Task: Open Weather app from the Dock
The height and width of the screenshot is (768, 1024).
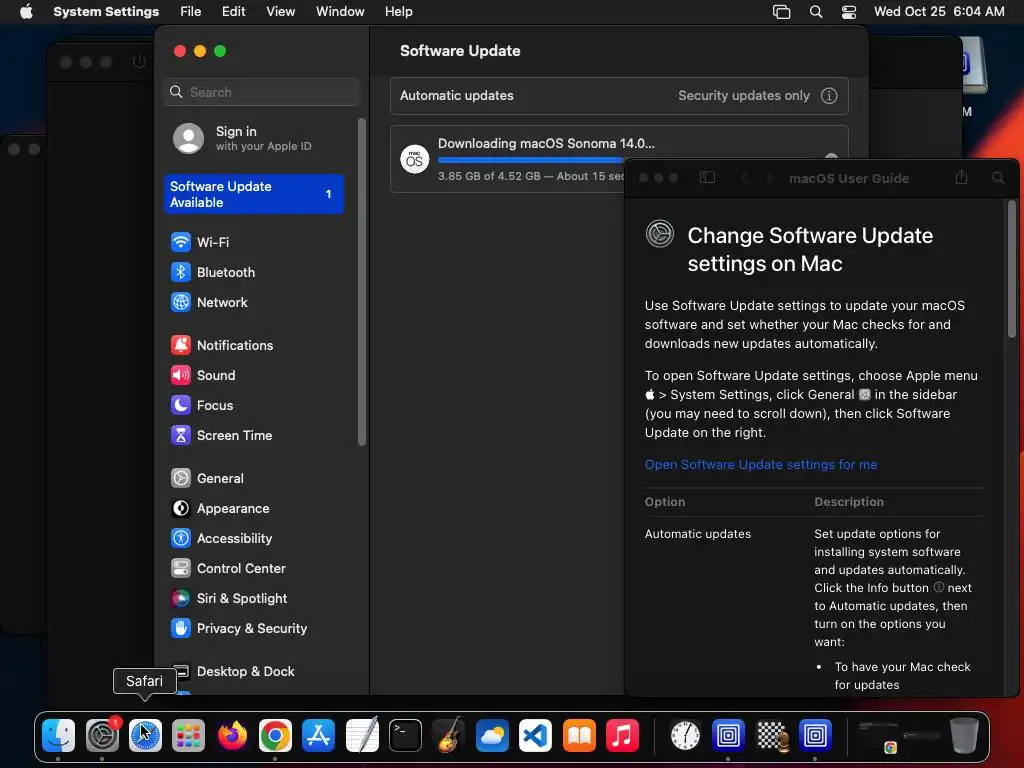Action: pos(492,735)
